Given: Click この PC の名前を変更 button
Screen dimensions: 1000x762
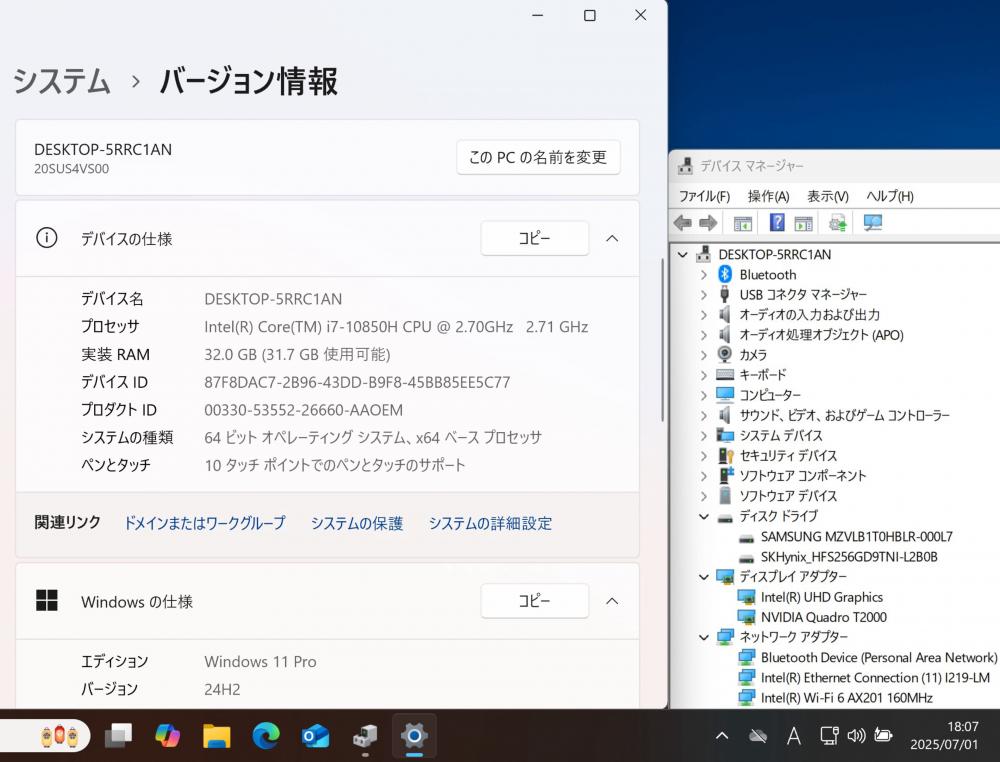Looking at the screenshot, I should coord(538,157).
